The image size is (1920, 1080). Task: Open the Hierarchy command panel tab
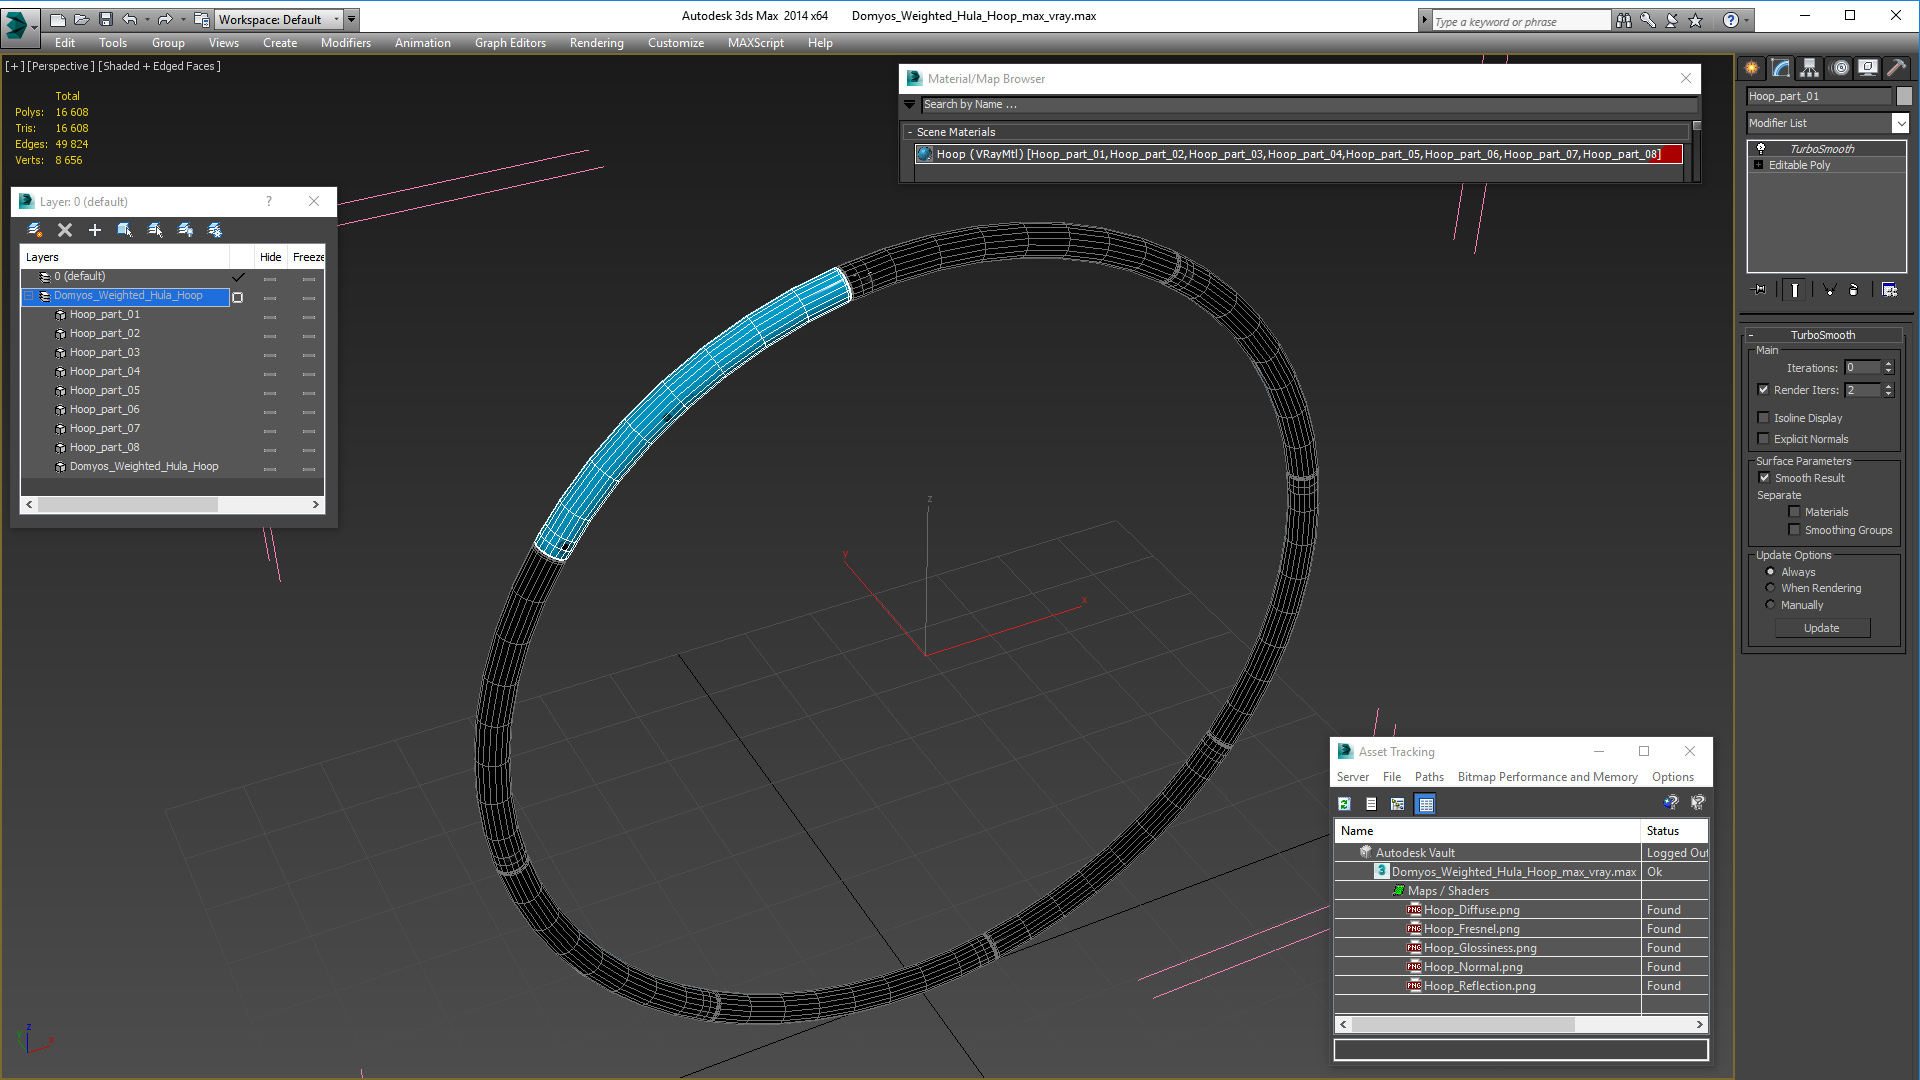[1810, 68]
